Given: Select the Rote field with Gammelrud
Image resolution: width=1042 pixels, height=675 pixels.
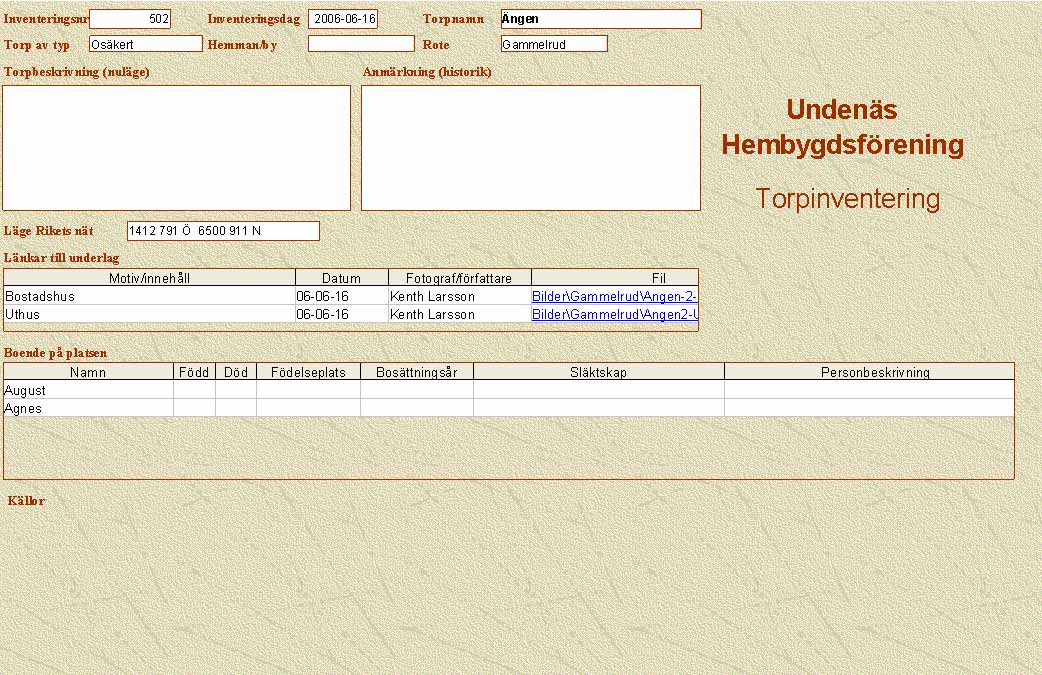Looking at the screenshot, I should pos(554,44).
